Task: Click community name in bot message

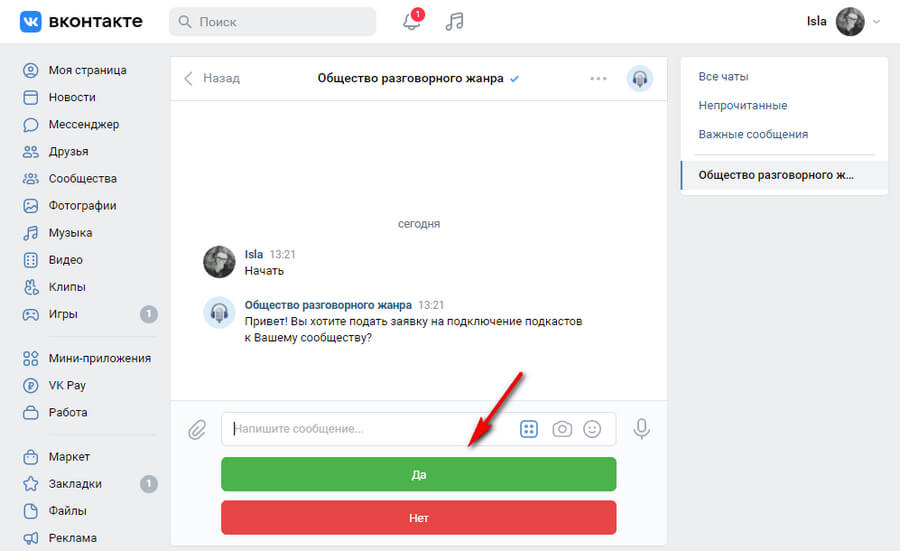Action: pyautogui.click(x=328, y=305)
